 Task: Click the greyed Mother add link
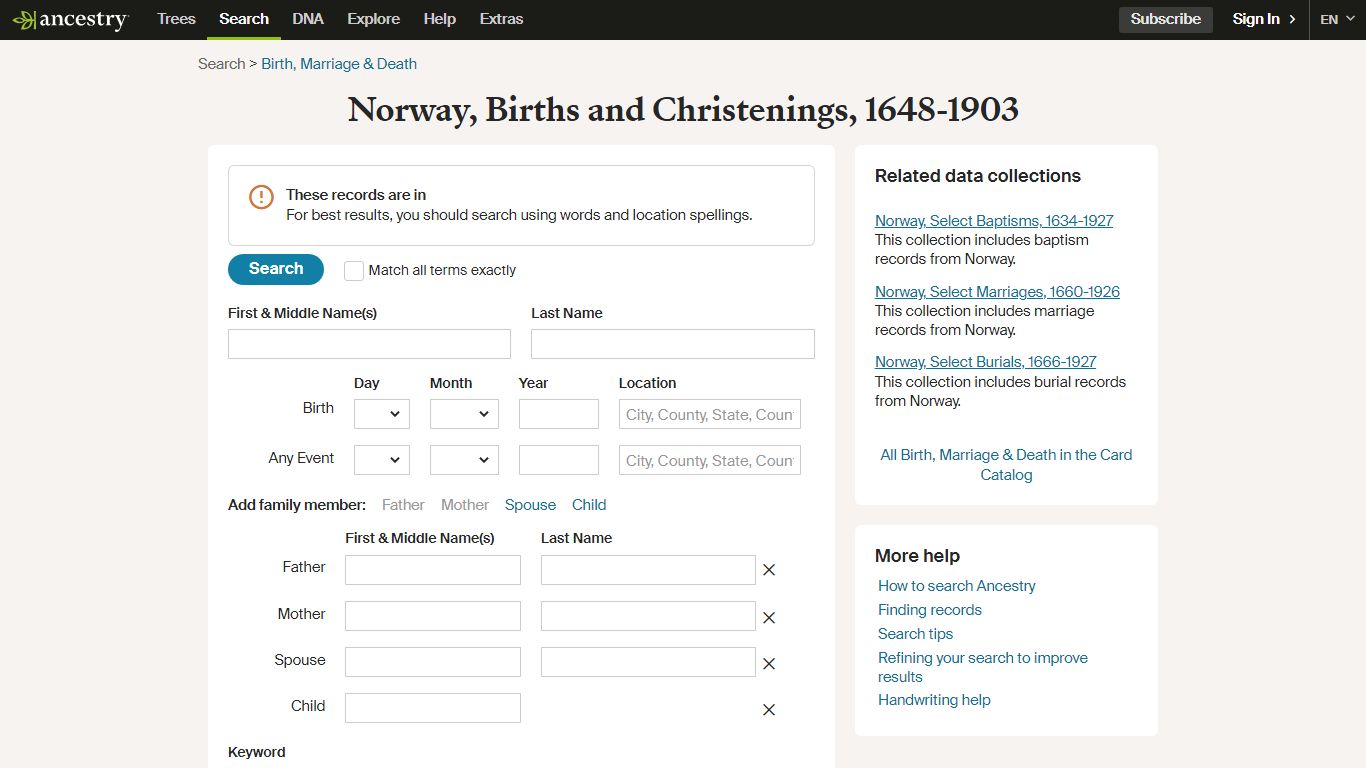pyautogui.click(x=465, y=505)
